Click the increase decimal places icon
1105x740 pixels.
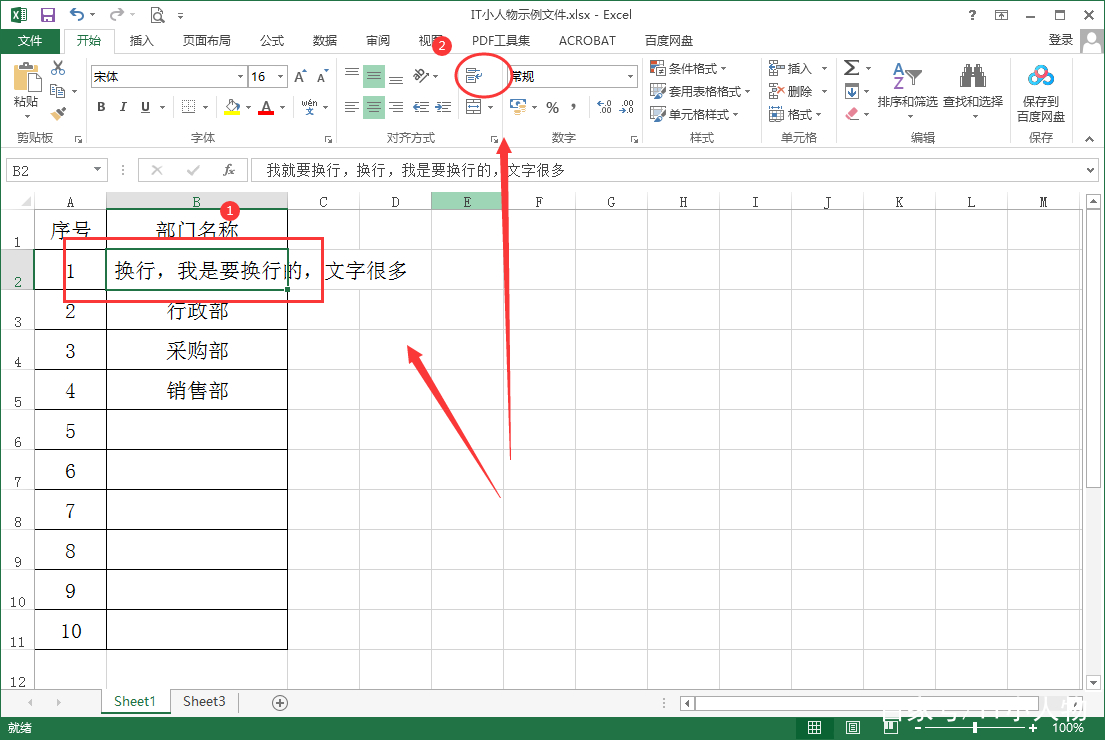pyautogui.click(x=605, y=106)
